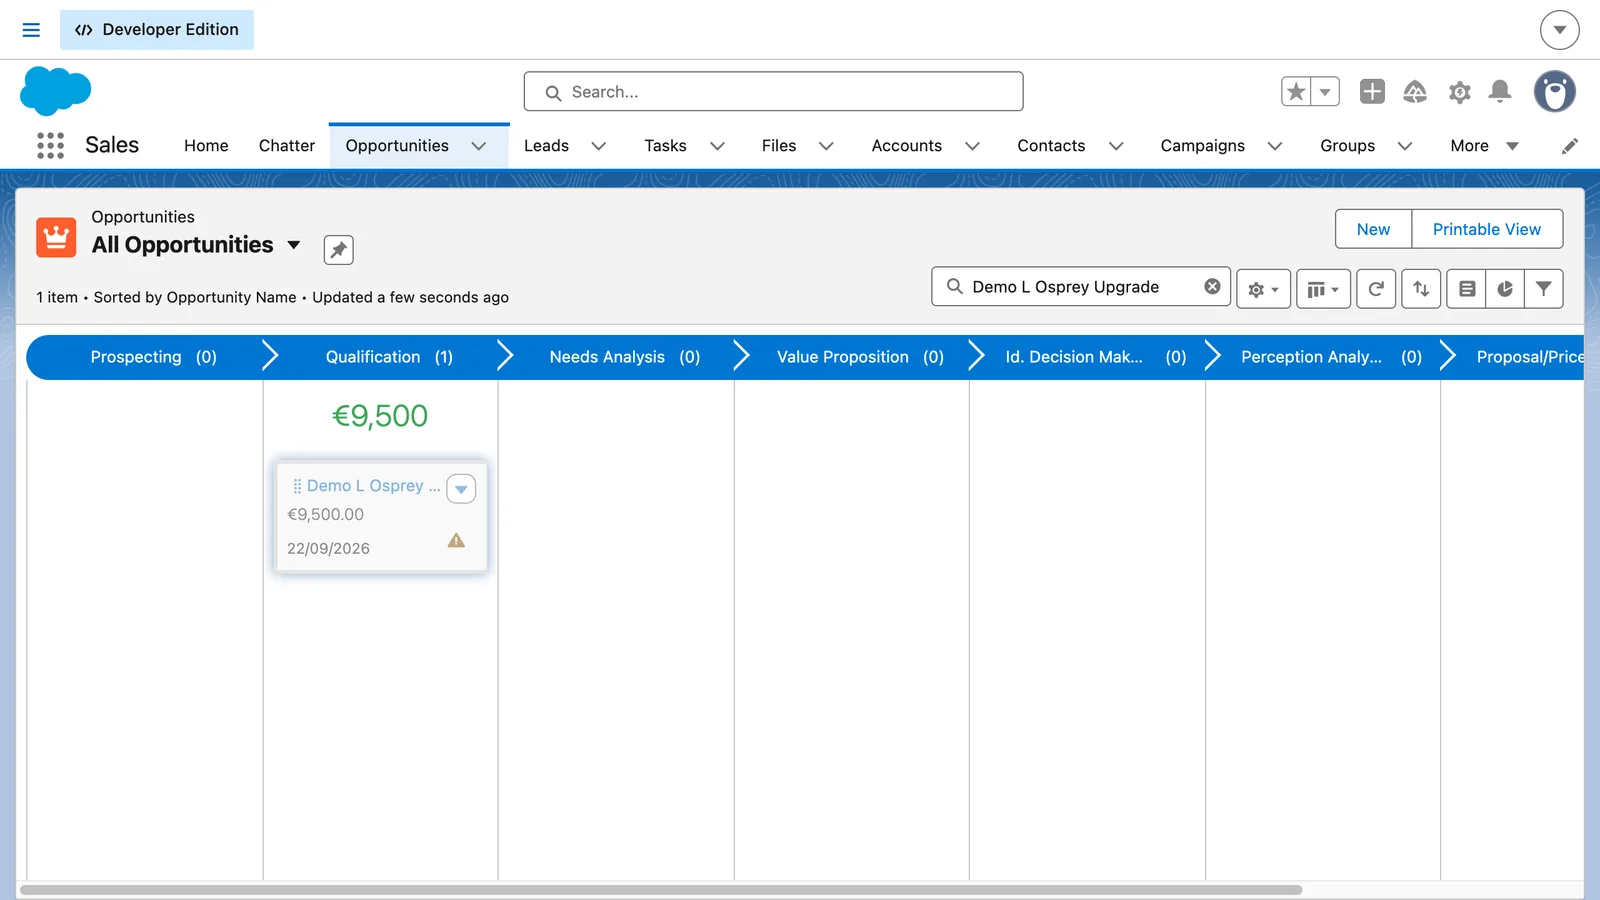Click the horizontal scrollbar at the bottom

pyautogui.click(x=661, y=890)
